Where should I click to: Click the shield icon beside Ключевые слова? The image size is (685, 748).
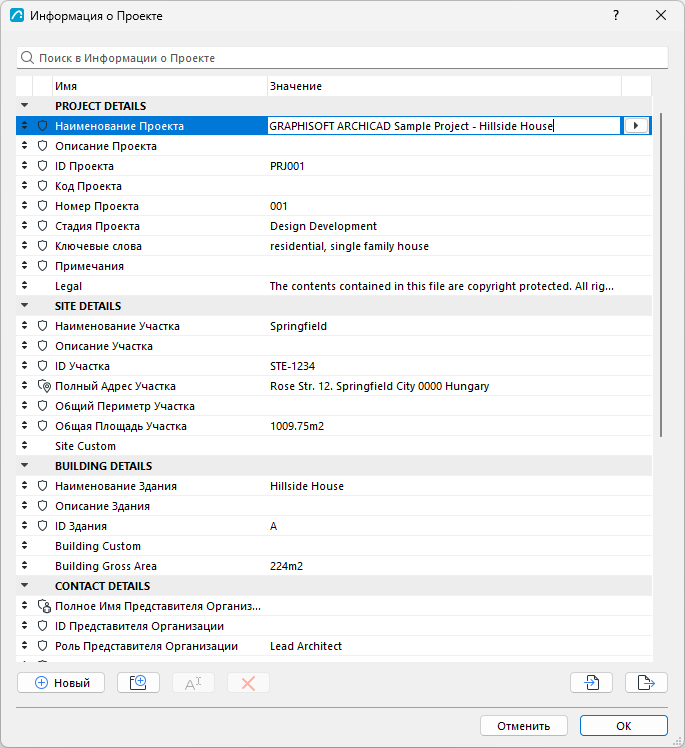(x=42, y=246)
